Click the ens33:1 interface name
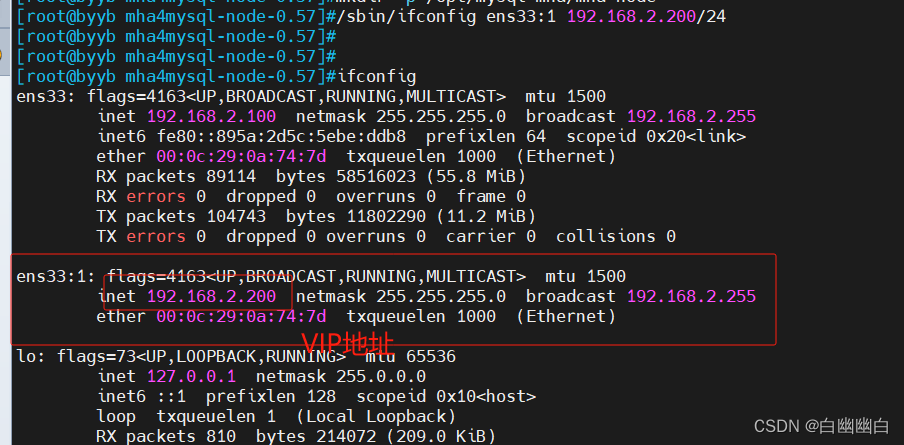 (56, 276)
